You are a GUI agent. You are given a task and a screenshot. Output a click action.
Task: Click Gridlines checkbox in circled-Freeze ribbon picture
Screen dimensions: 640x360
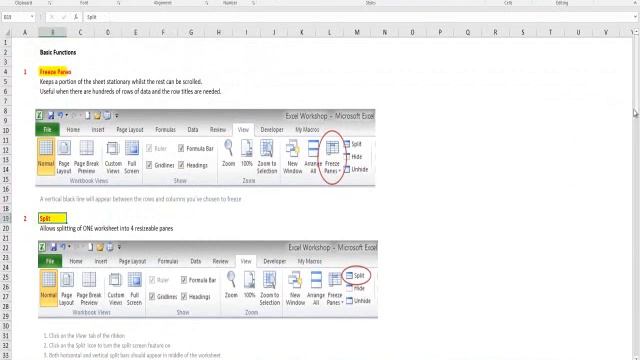point(149,165)
